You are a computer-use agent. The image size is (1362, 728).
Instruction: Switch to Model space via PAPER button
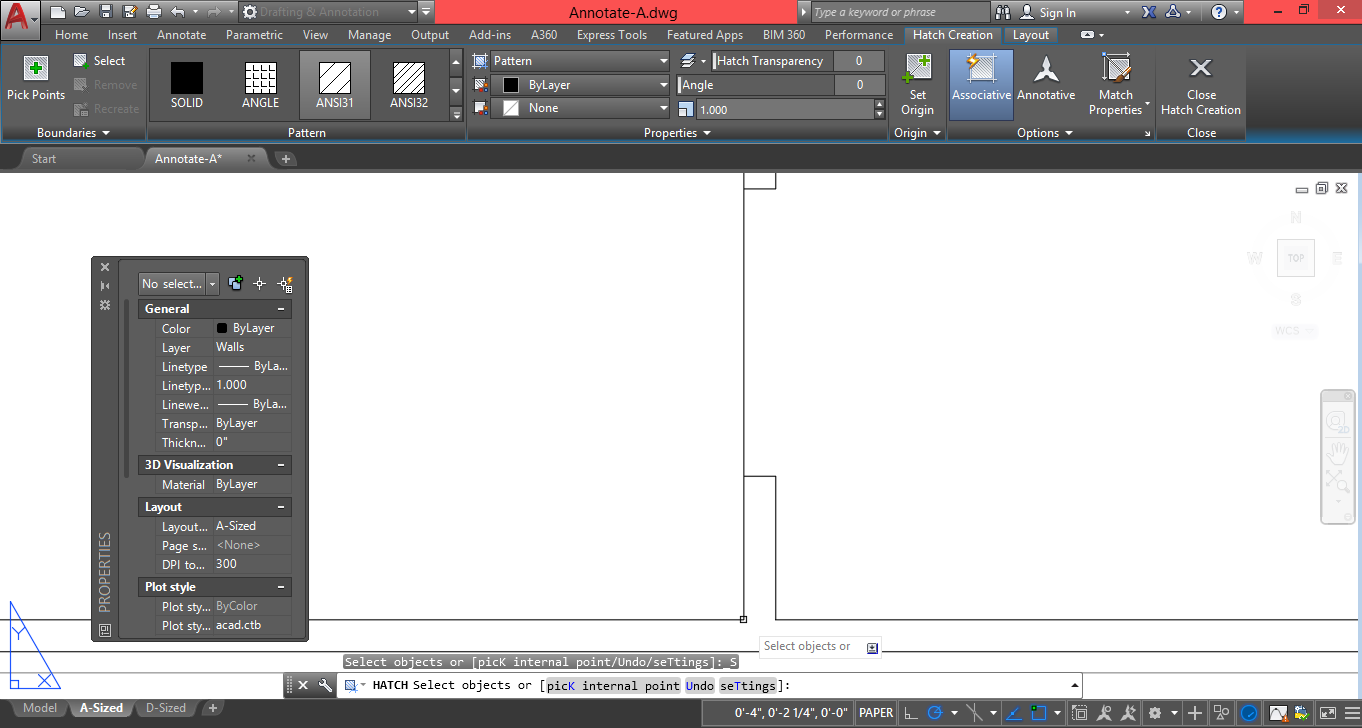(x=875, y=713)
